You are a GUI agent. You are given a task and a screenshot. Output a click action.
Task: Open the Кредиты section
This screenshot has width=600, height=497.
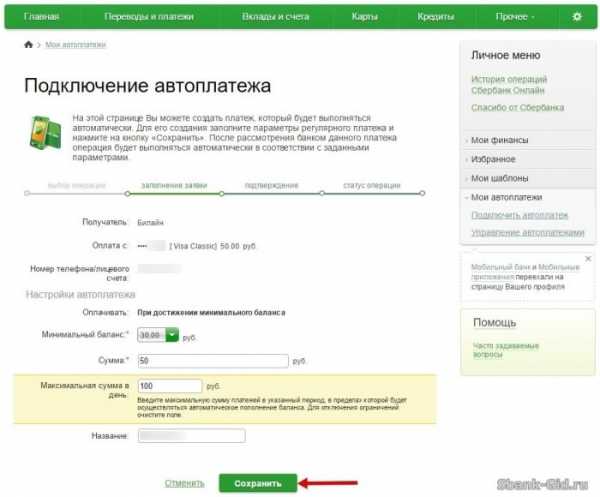point(435,17)
